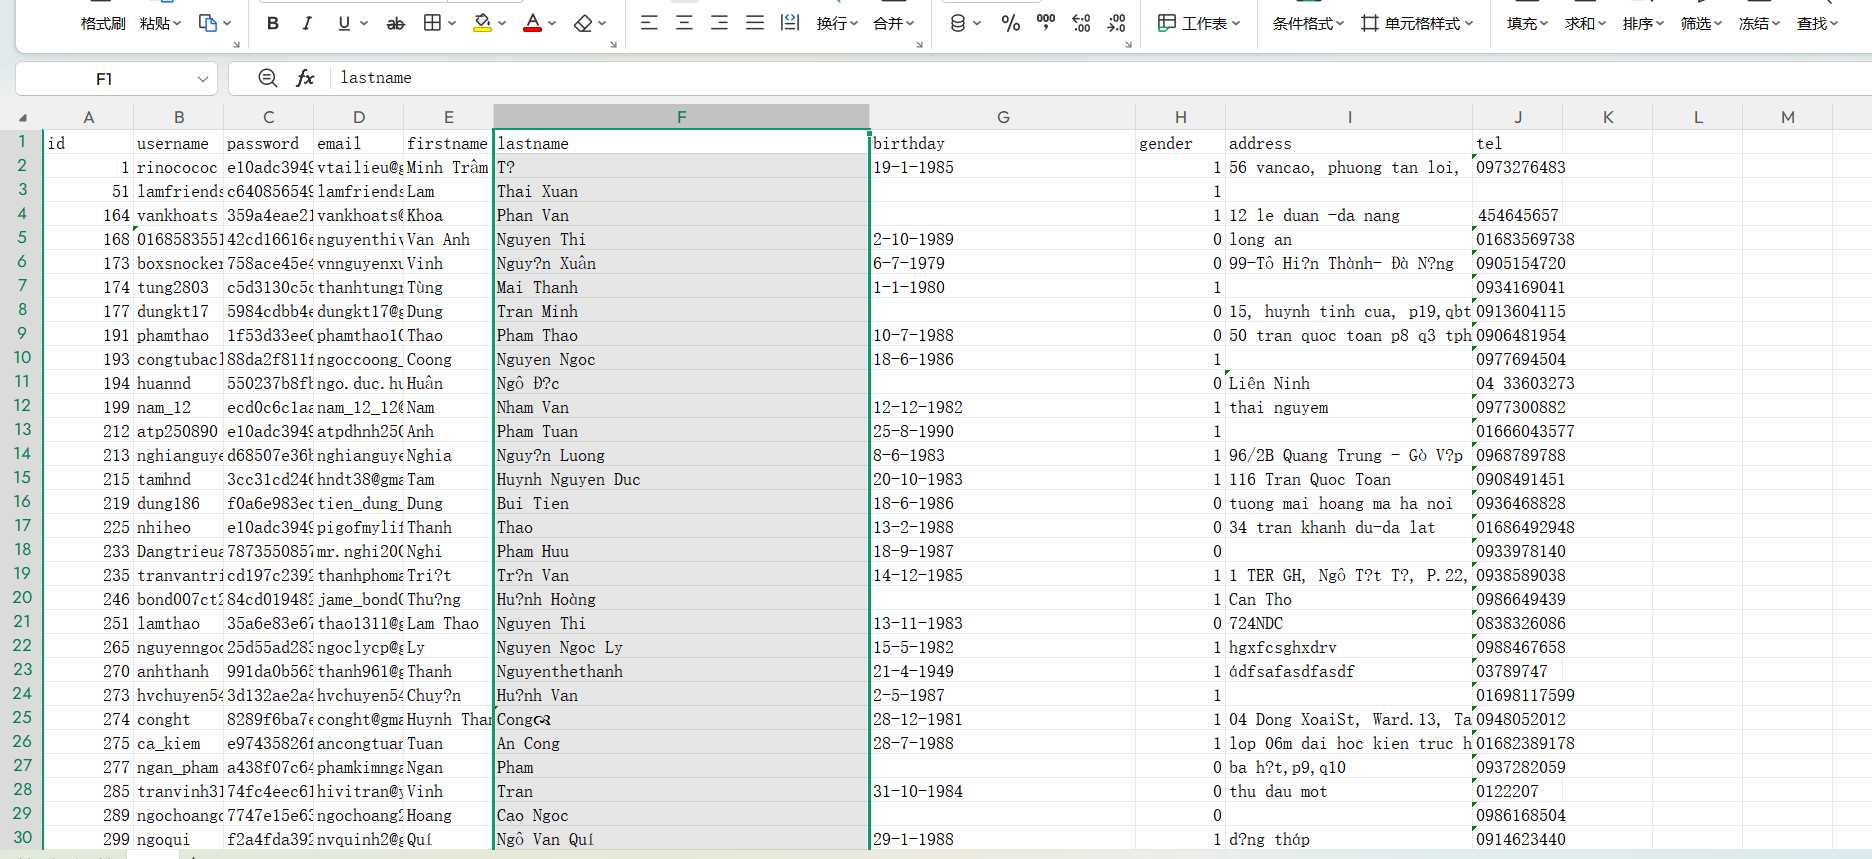The height and width of the screenshot is (859, 1872).
Task: Open the alignment settings dialog launcher
Action: (x=919, y=45)
